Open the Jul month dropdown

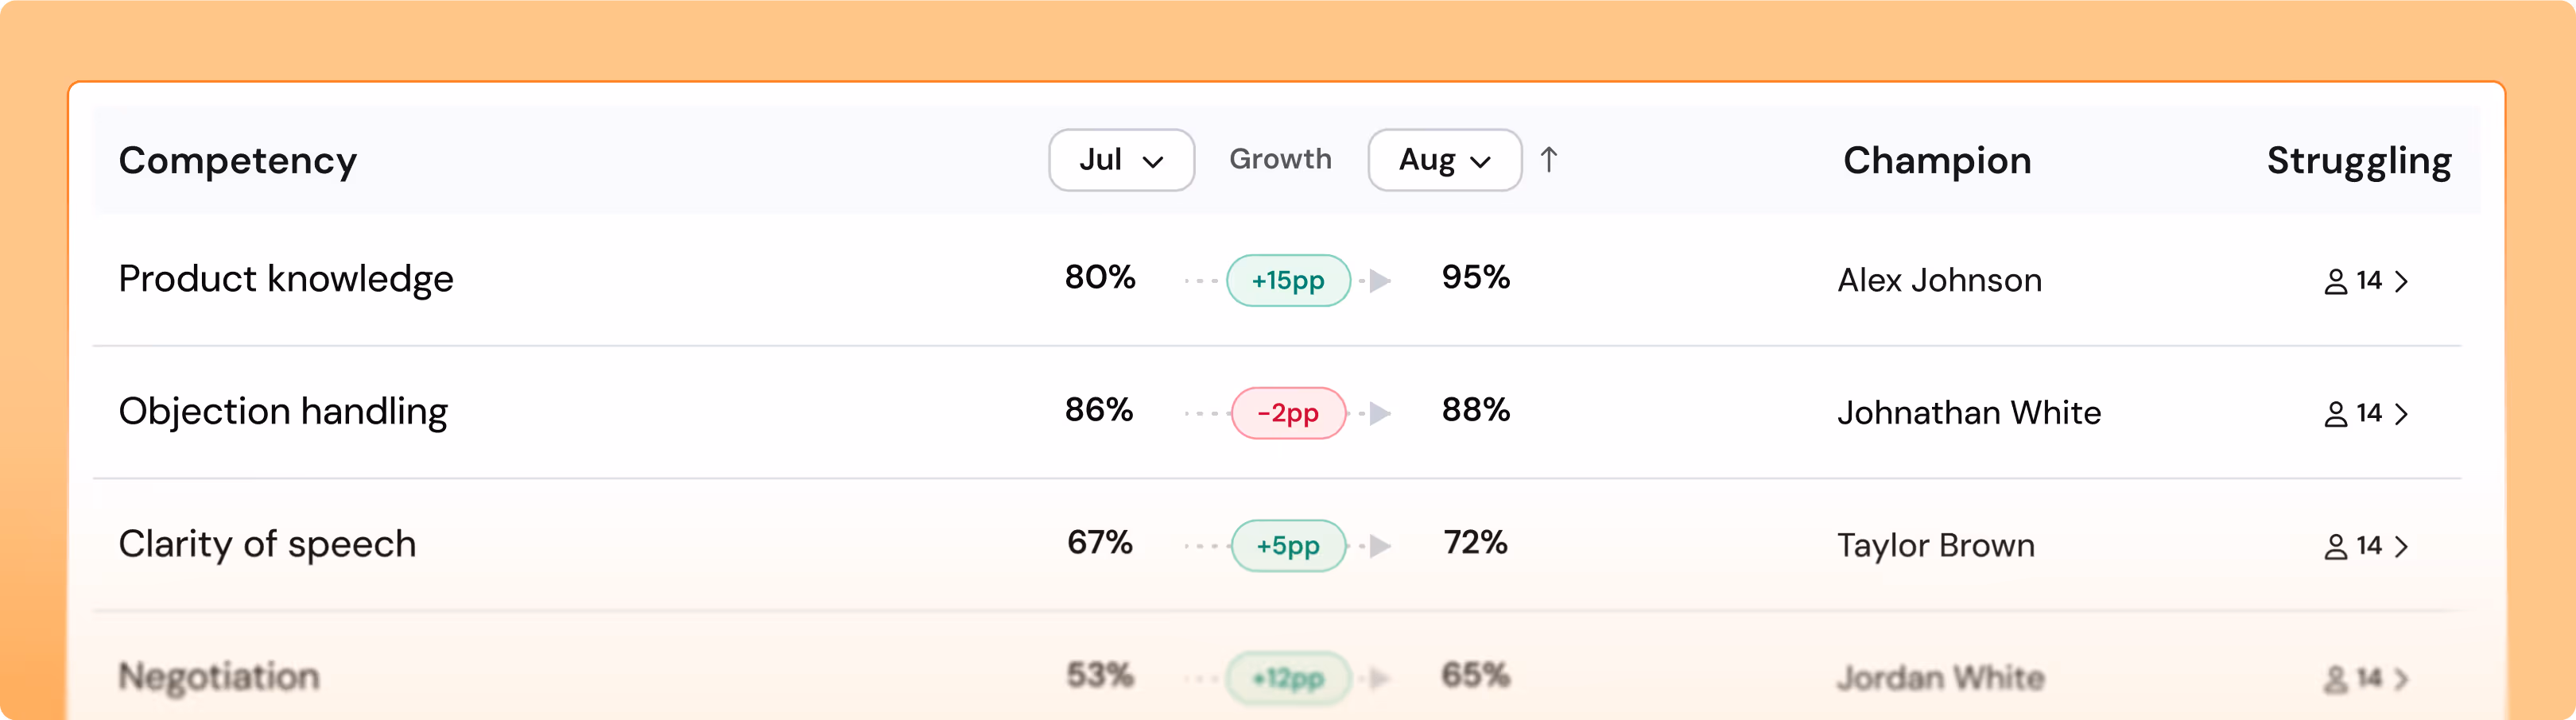[x=1121, y=160]
